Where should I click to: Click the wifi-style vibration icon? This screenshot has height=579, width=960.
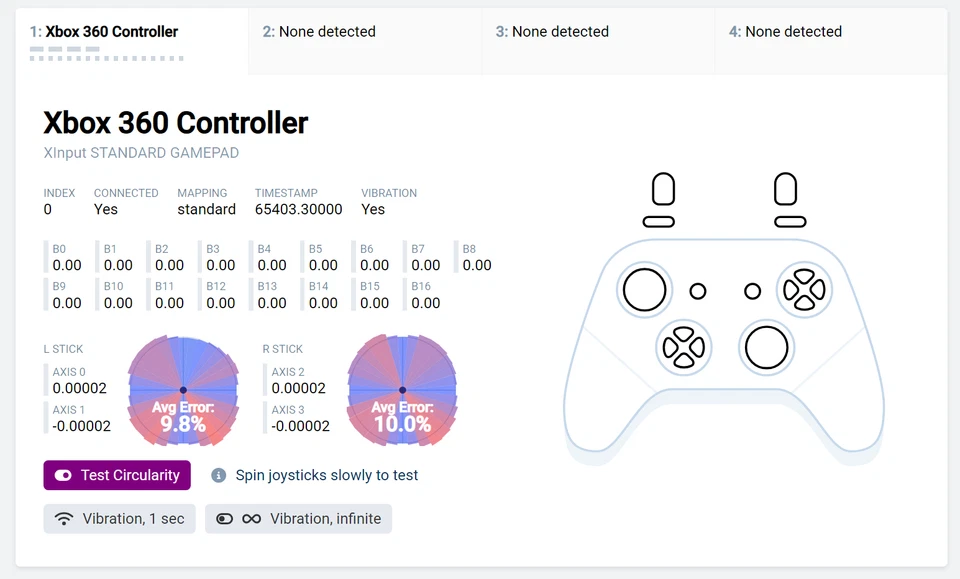[64, 518]
